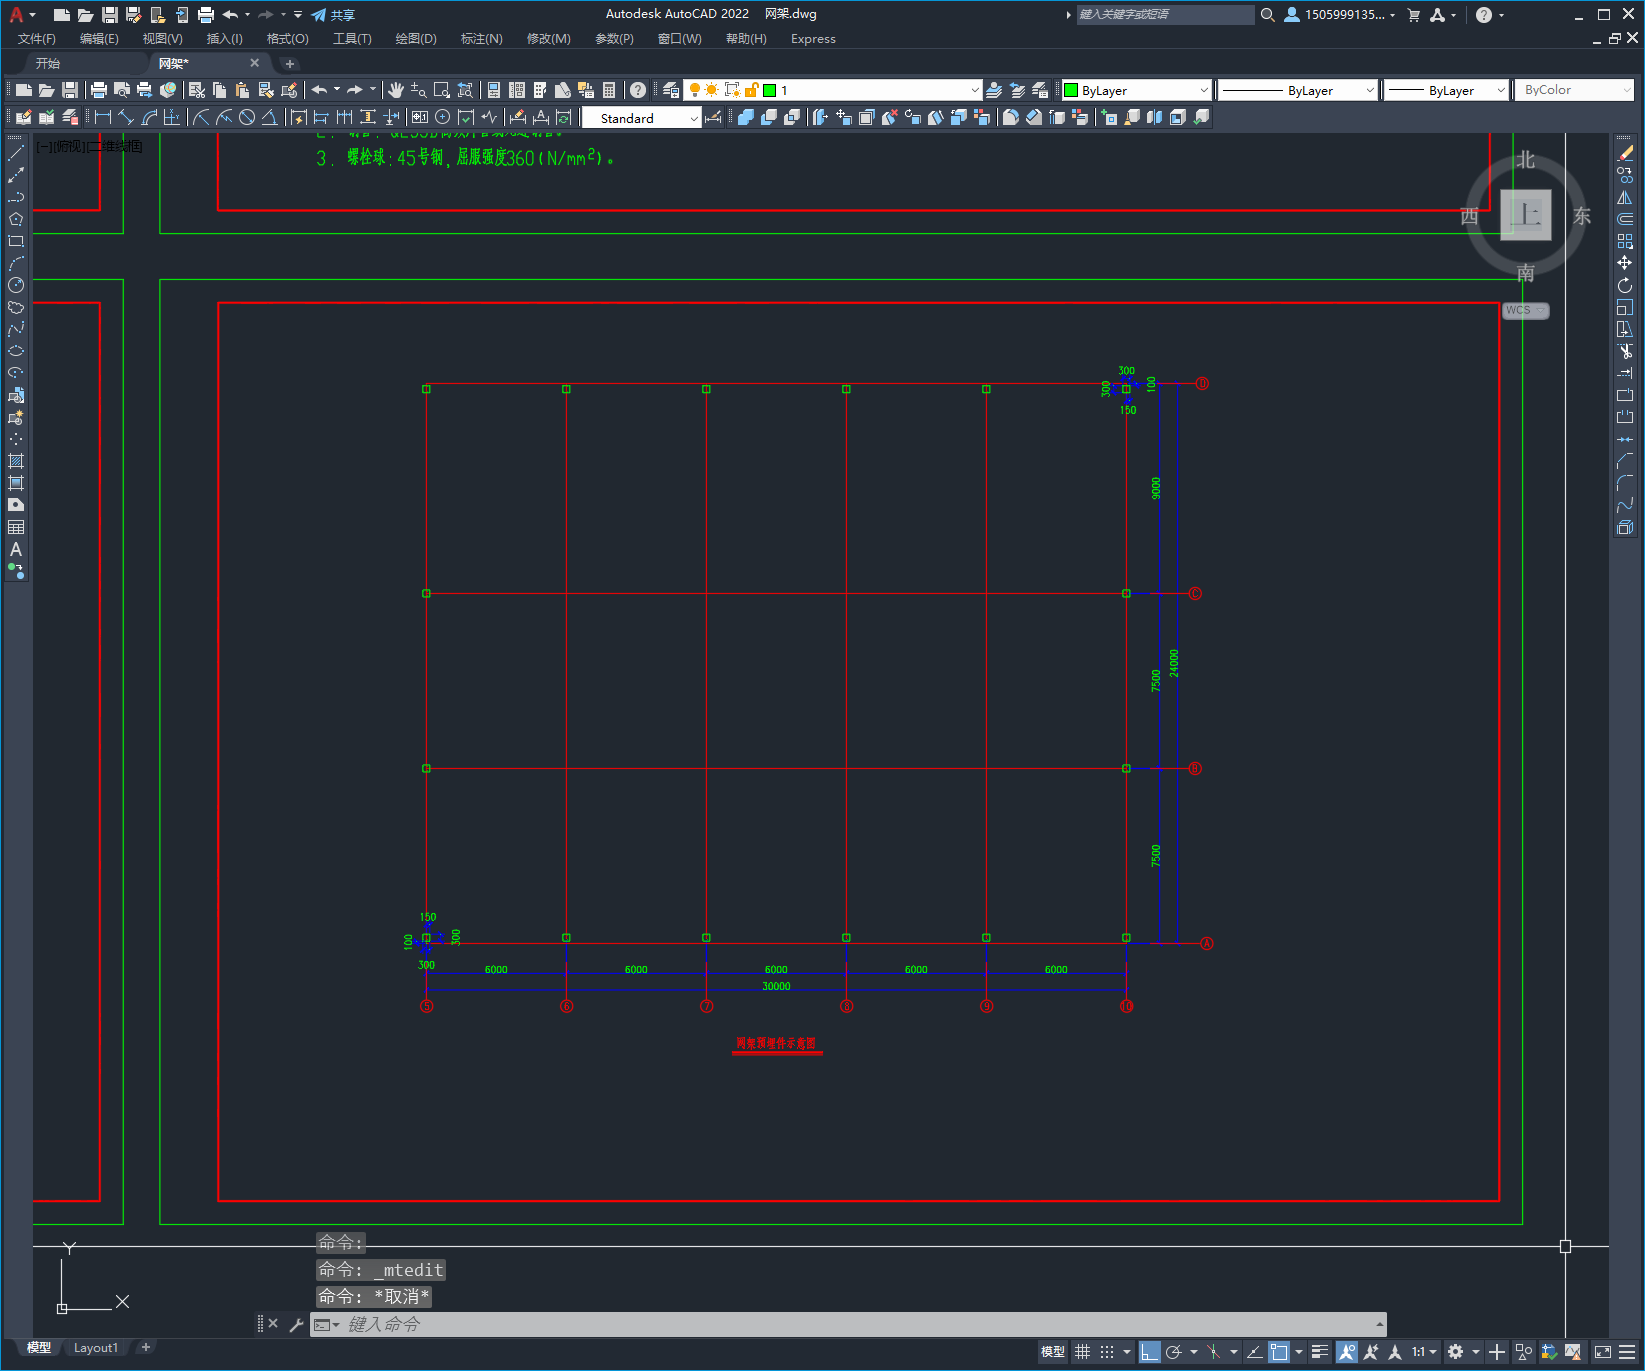The width and height of the screenshot is (1645, 1371).
Task: Click the green layer color swatch
Action: pos(769,90)
